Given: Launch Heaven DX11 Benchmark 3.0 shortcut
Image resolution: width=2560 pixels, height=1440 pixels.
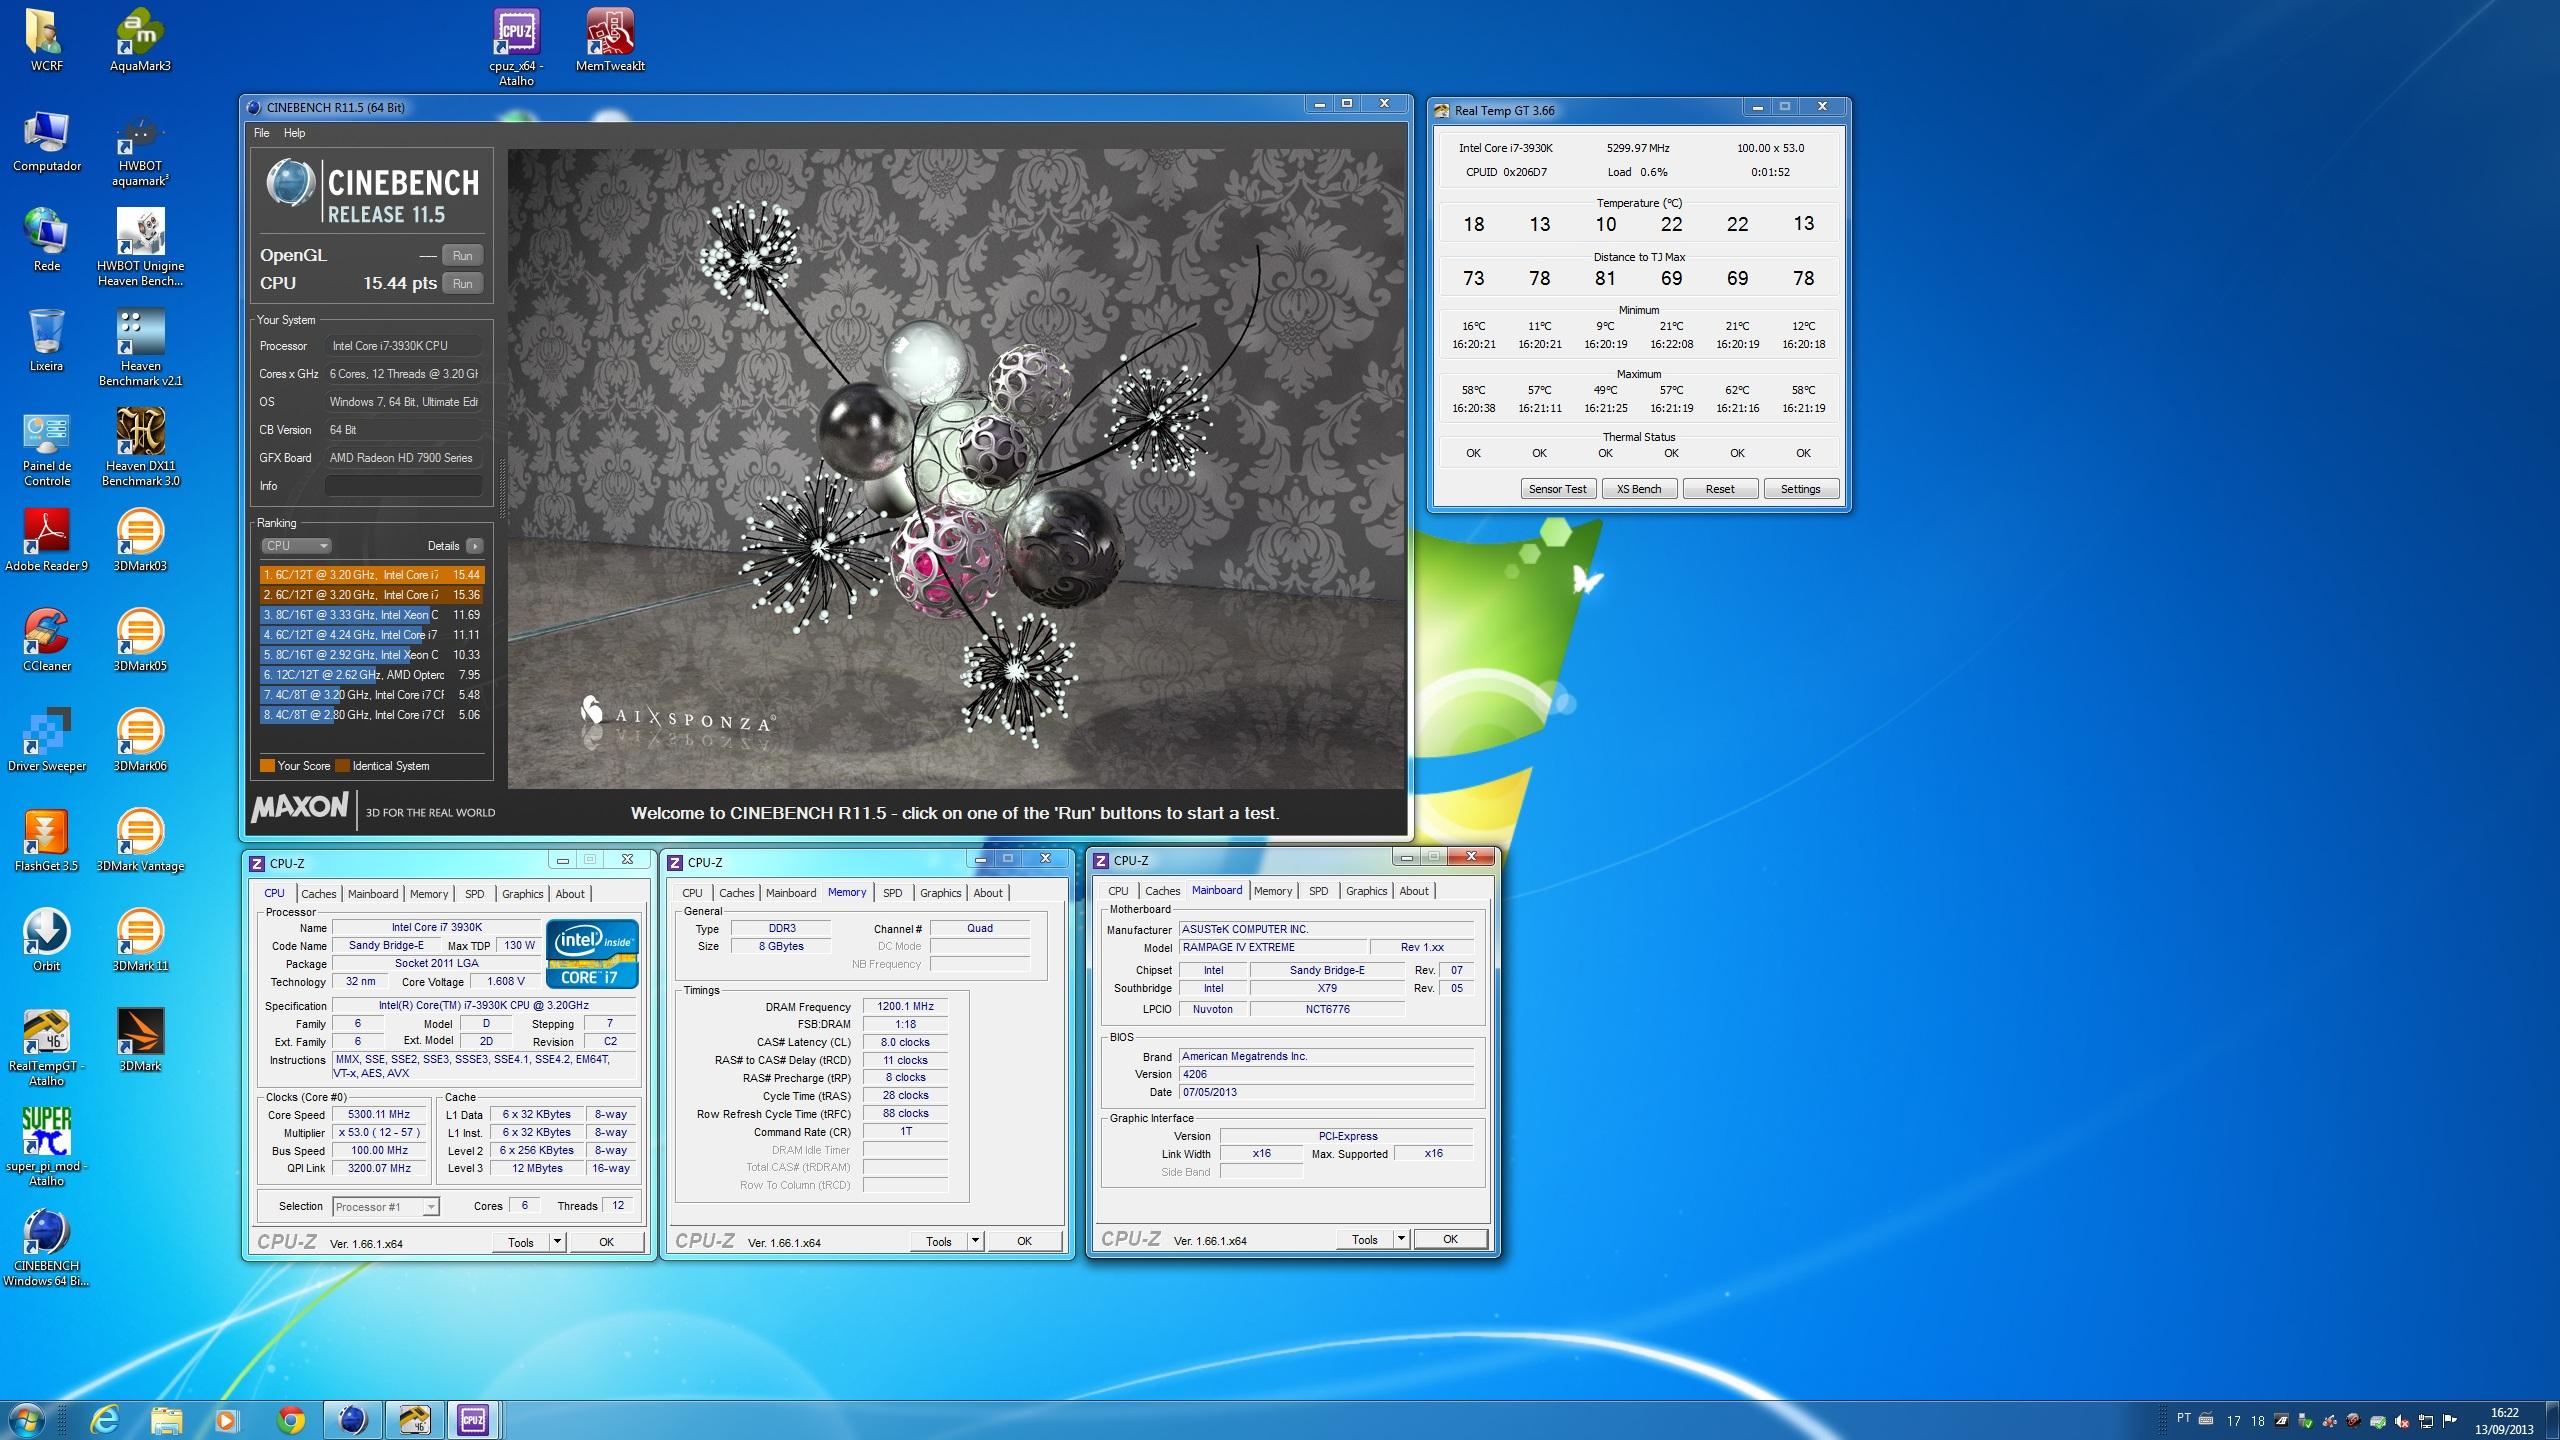Looking at the screenshot, I should [x=140, y=447].
